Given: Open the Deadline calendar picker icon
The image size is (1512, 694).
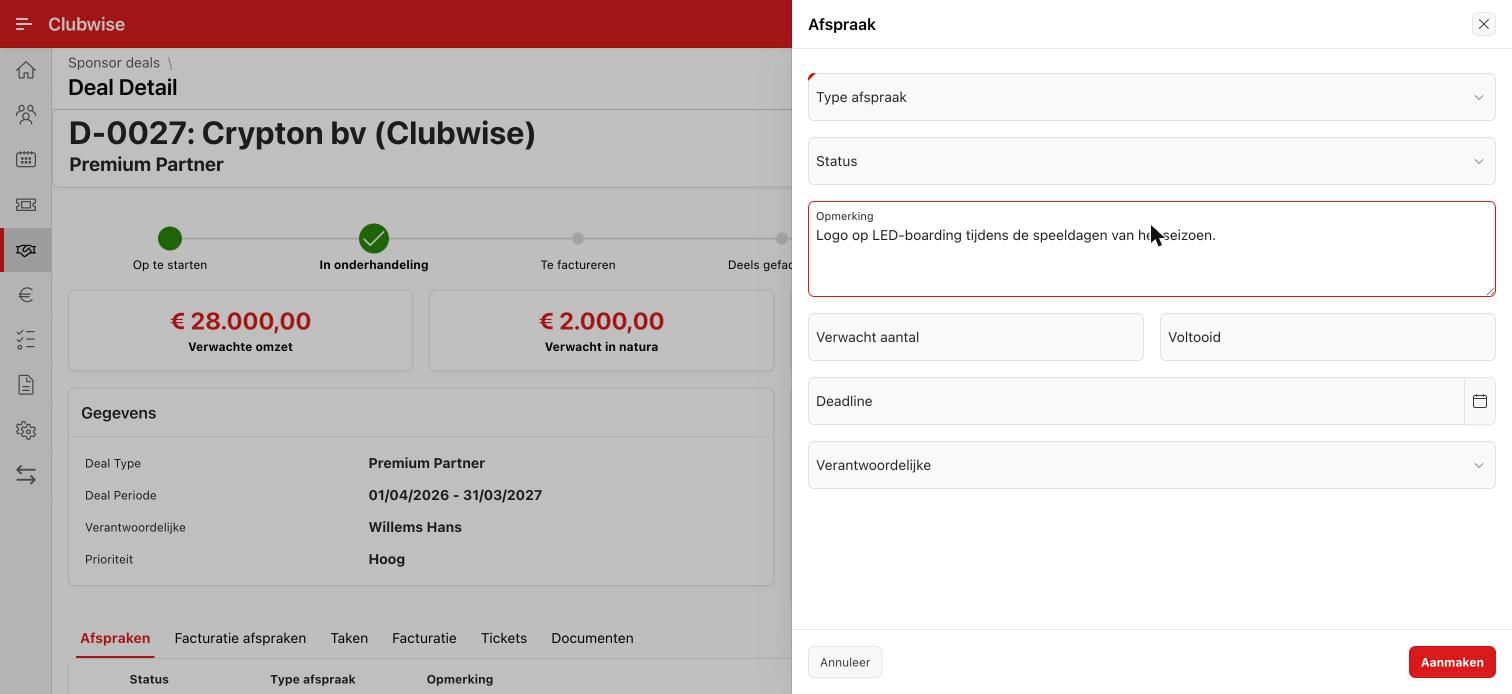Looking at the screenshot, I should point(1480,401).
